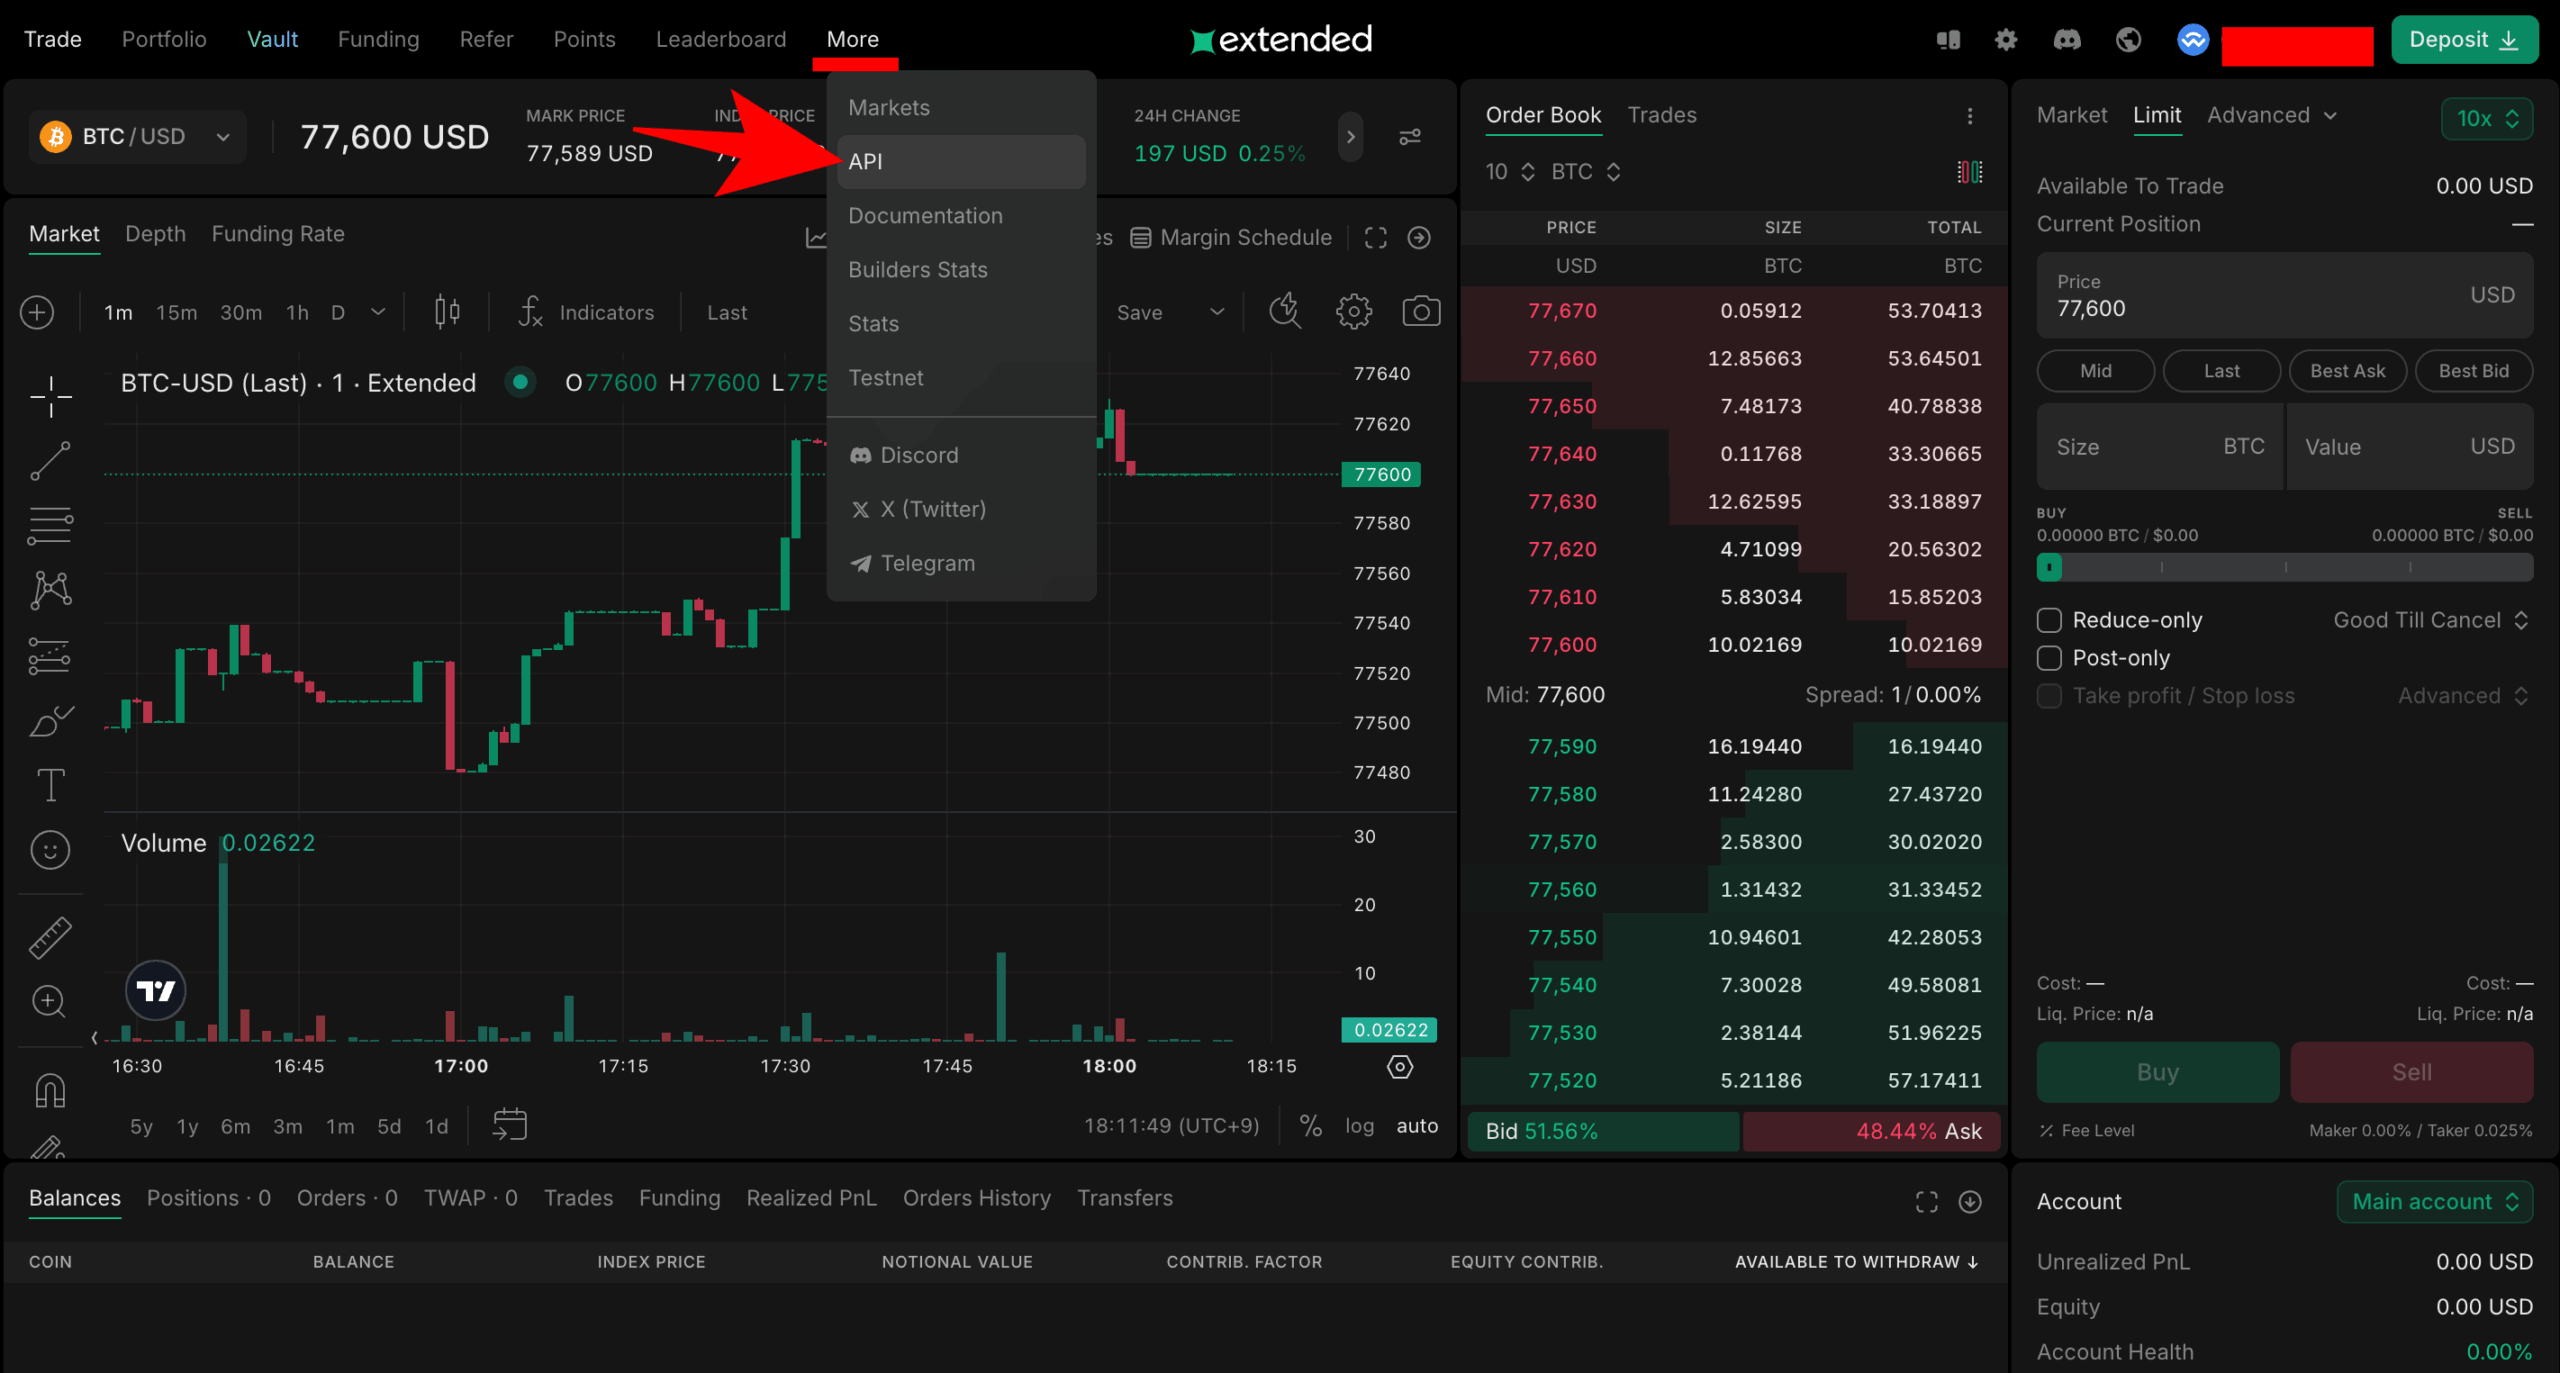Screen dimensions: 2560x1373
Task: Select the Fibonacci retracement tool
Action: point(50,525)
